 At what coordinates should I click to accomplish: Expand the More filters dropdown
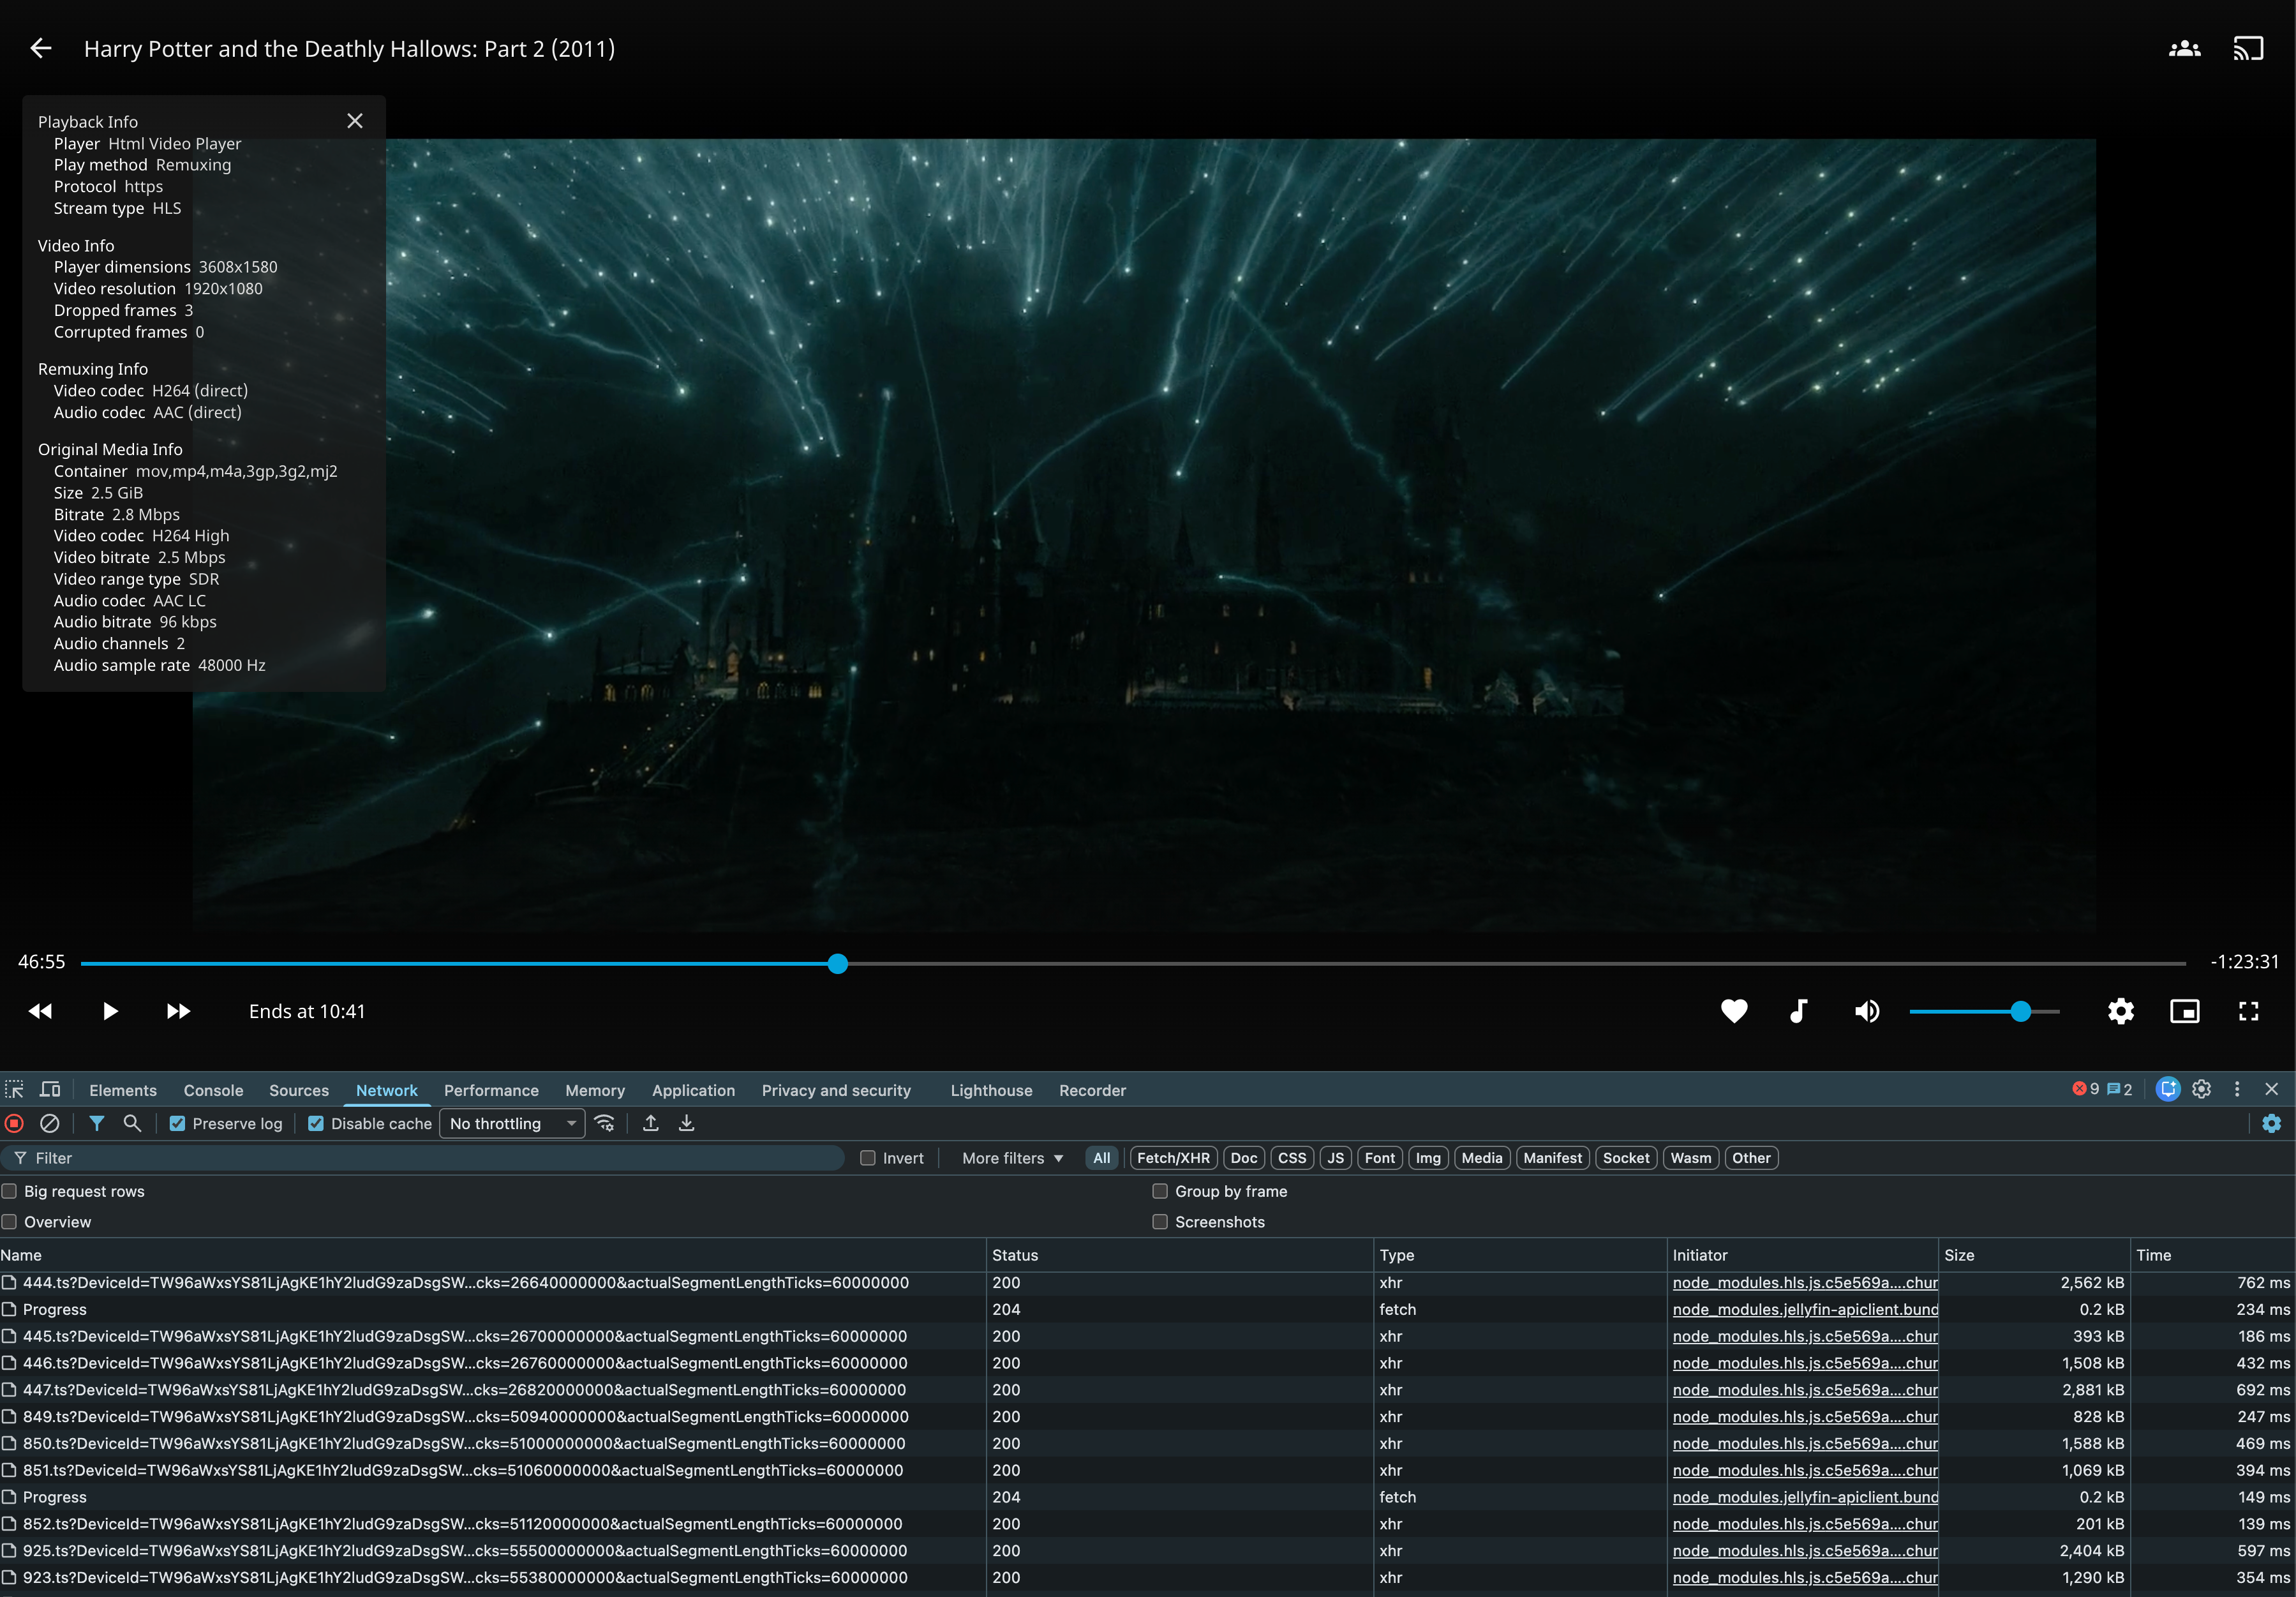(x=1012, y=1158)
